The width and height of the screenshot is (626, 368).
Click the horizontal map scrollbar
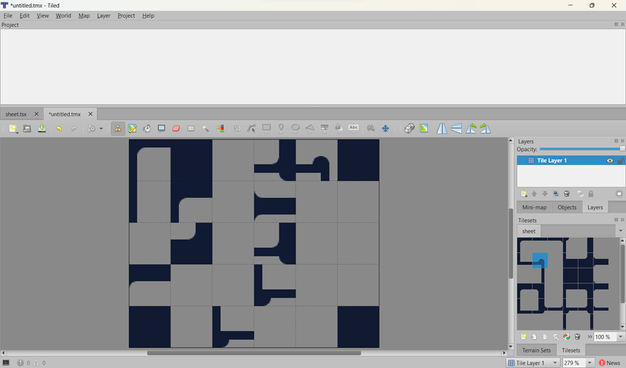254,353
